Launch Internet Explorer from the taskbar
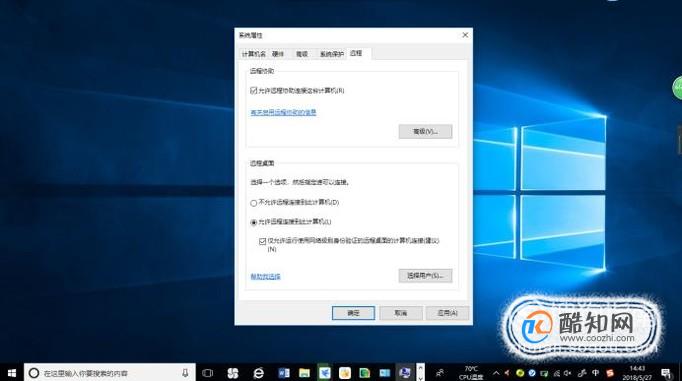This screenshot has width=682, height=381. (x=258, y=373)
